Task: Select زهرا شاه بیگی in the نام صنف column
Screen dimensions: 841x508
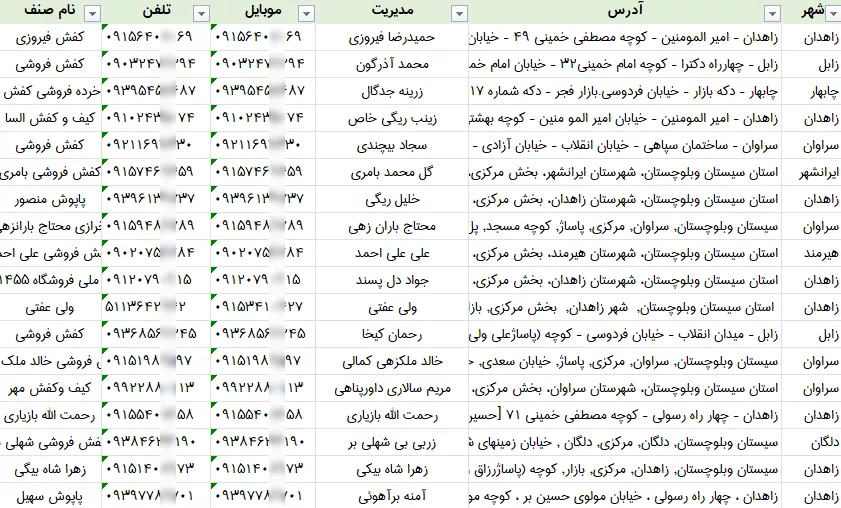Action: tap(50, 469)
